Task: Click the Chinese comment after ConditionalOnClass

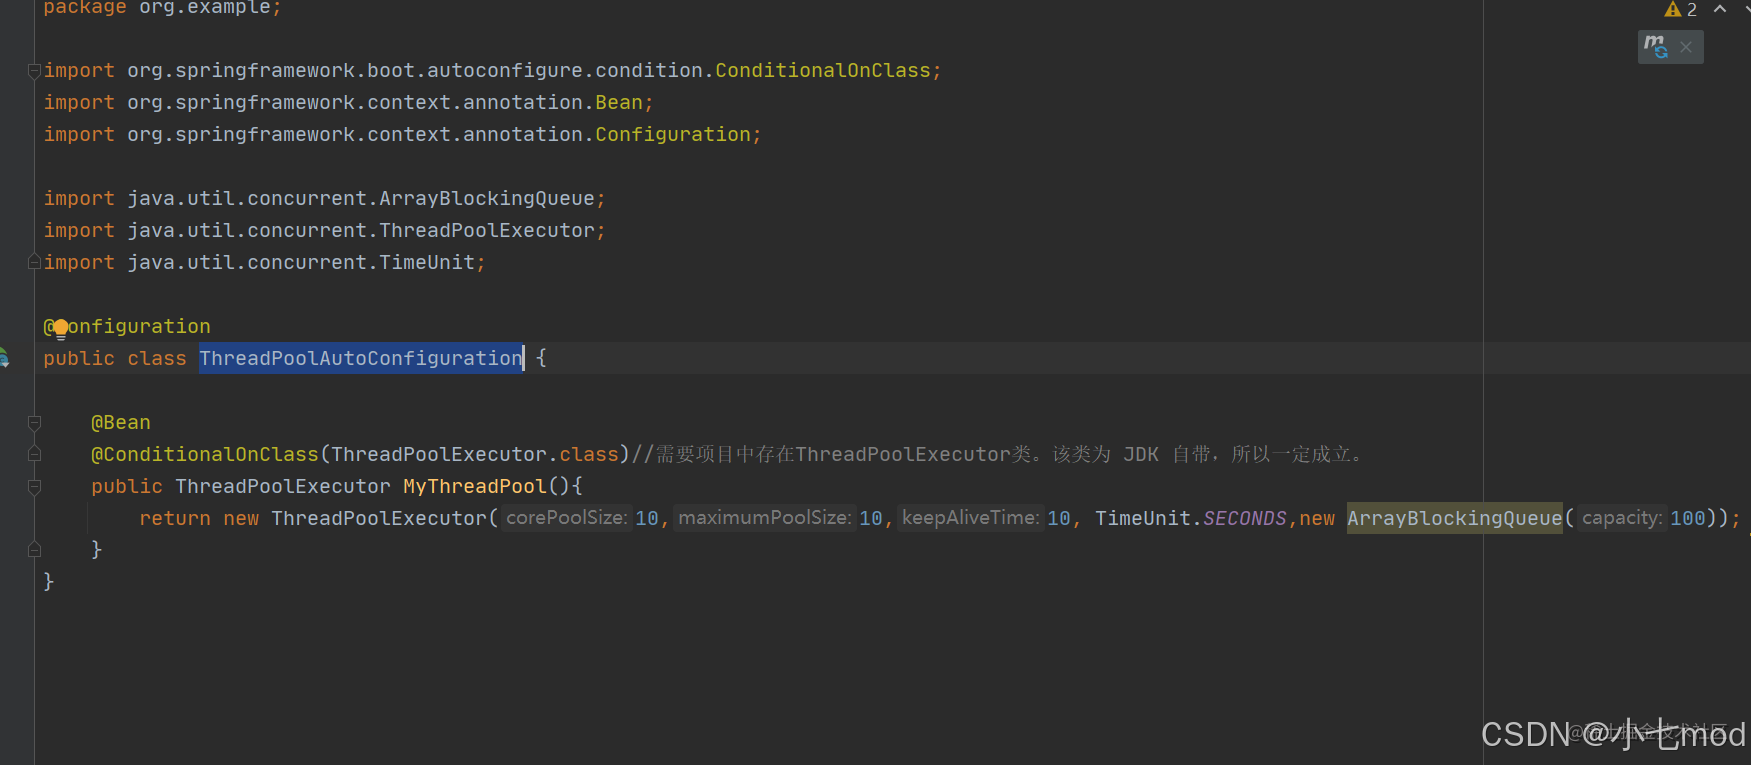Action: [997, 455]
